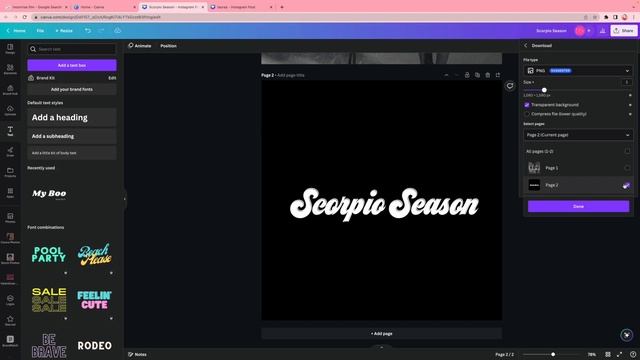Enable Compress file (lower quality) checkbox
Viewport: 640px width, 360px height.
pos(527,114)
